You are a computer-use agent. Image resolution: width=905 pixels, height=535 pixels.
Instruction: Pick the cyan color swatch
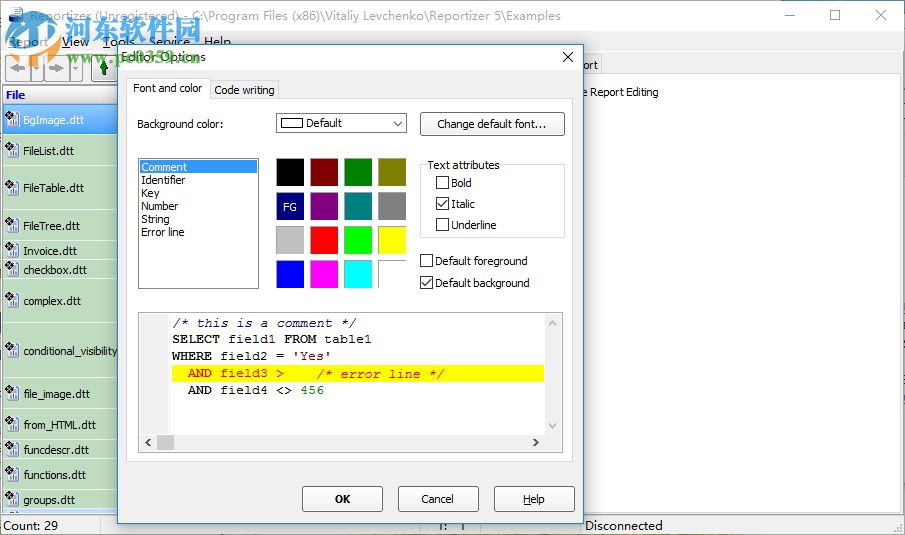click(x=358, y=274)
